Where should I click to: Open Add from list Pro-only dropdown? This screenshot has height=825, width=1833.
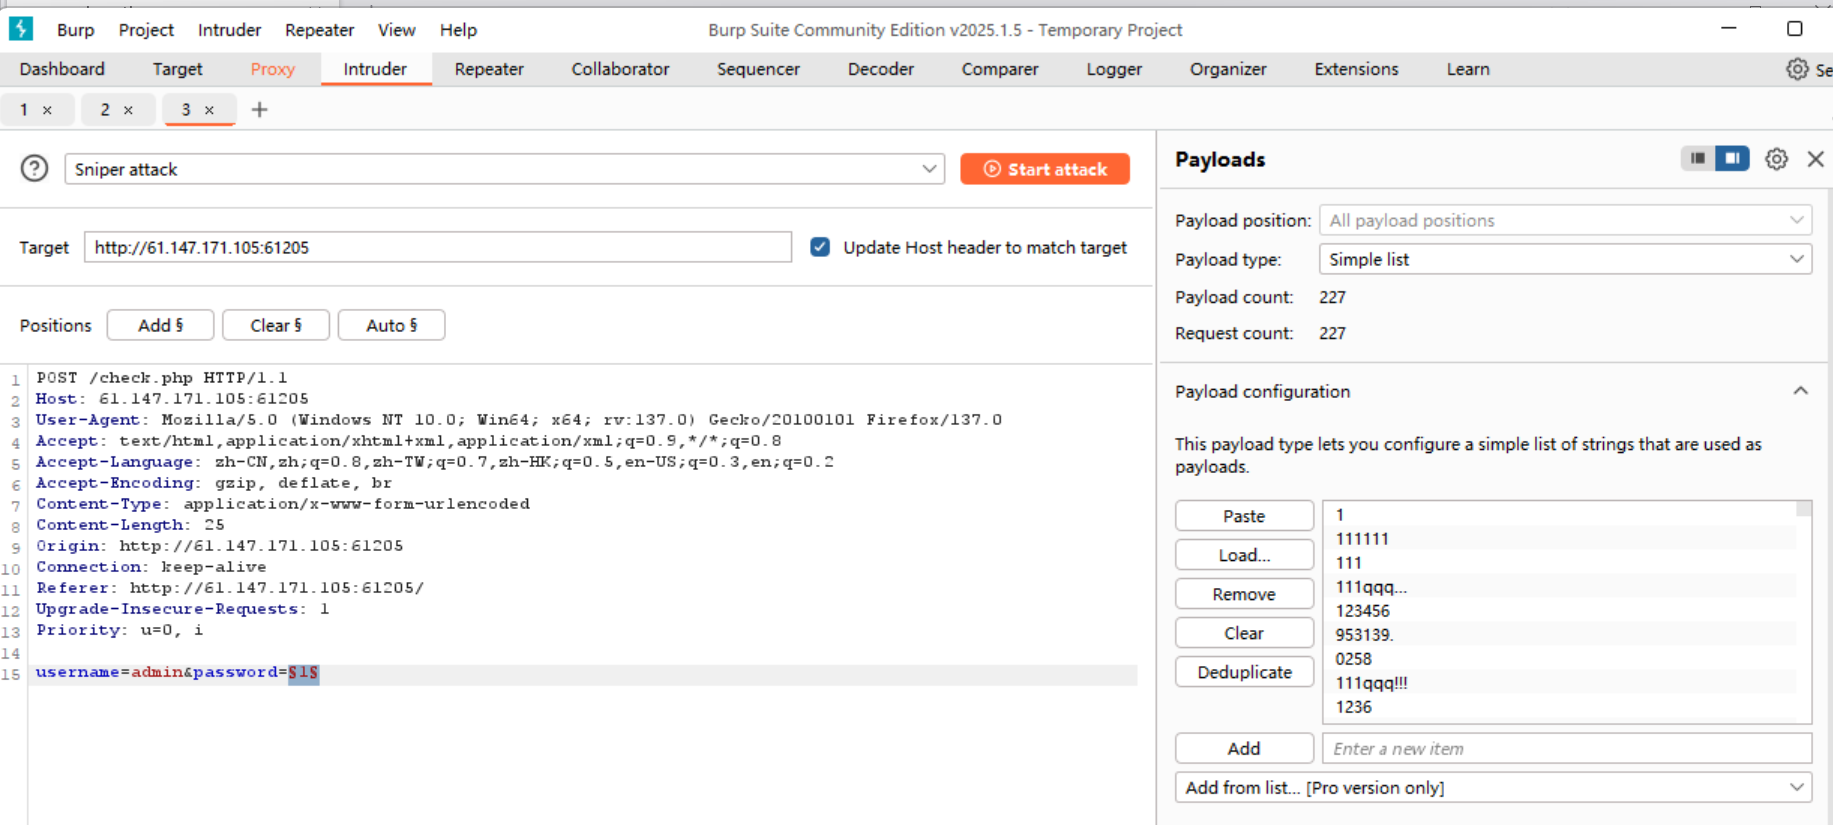[1493, 787]
